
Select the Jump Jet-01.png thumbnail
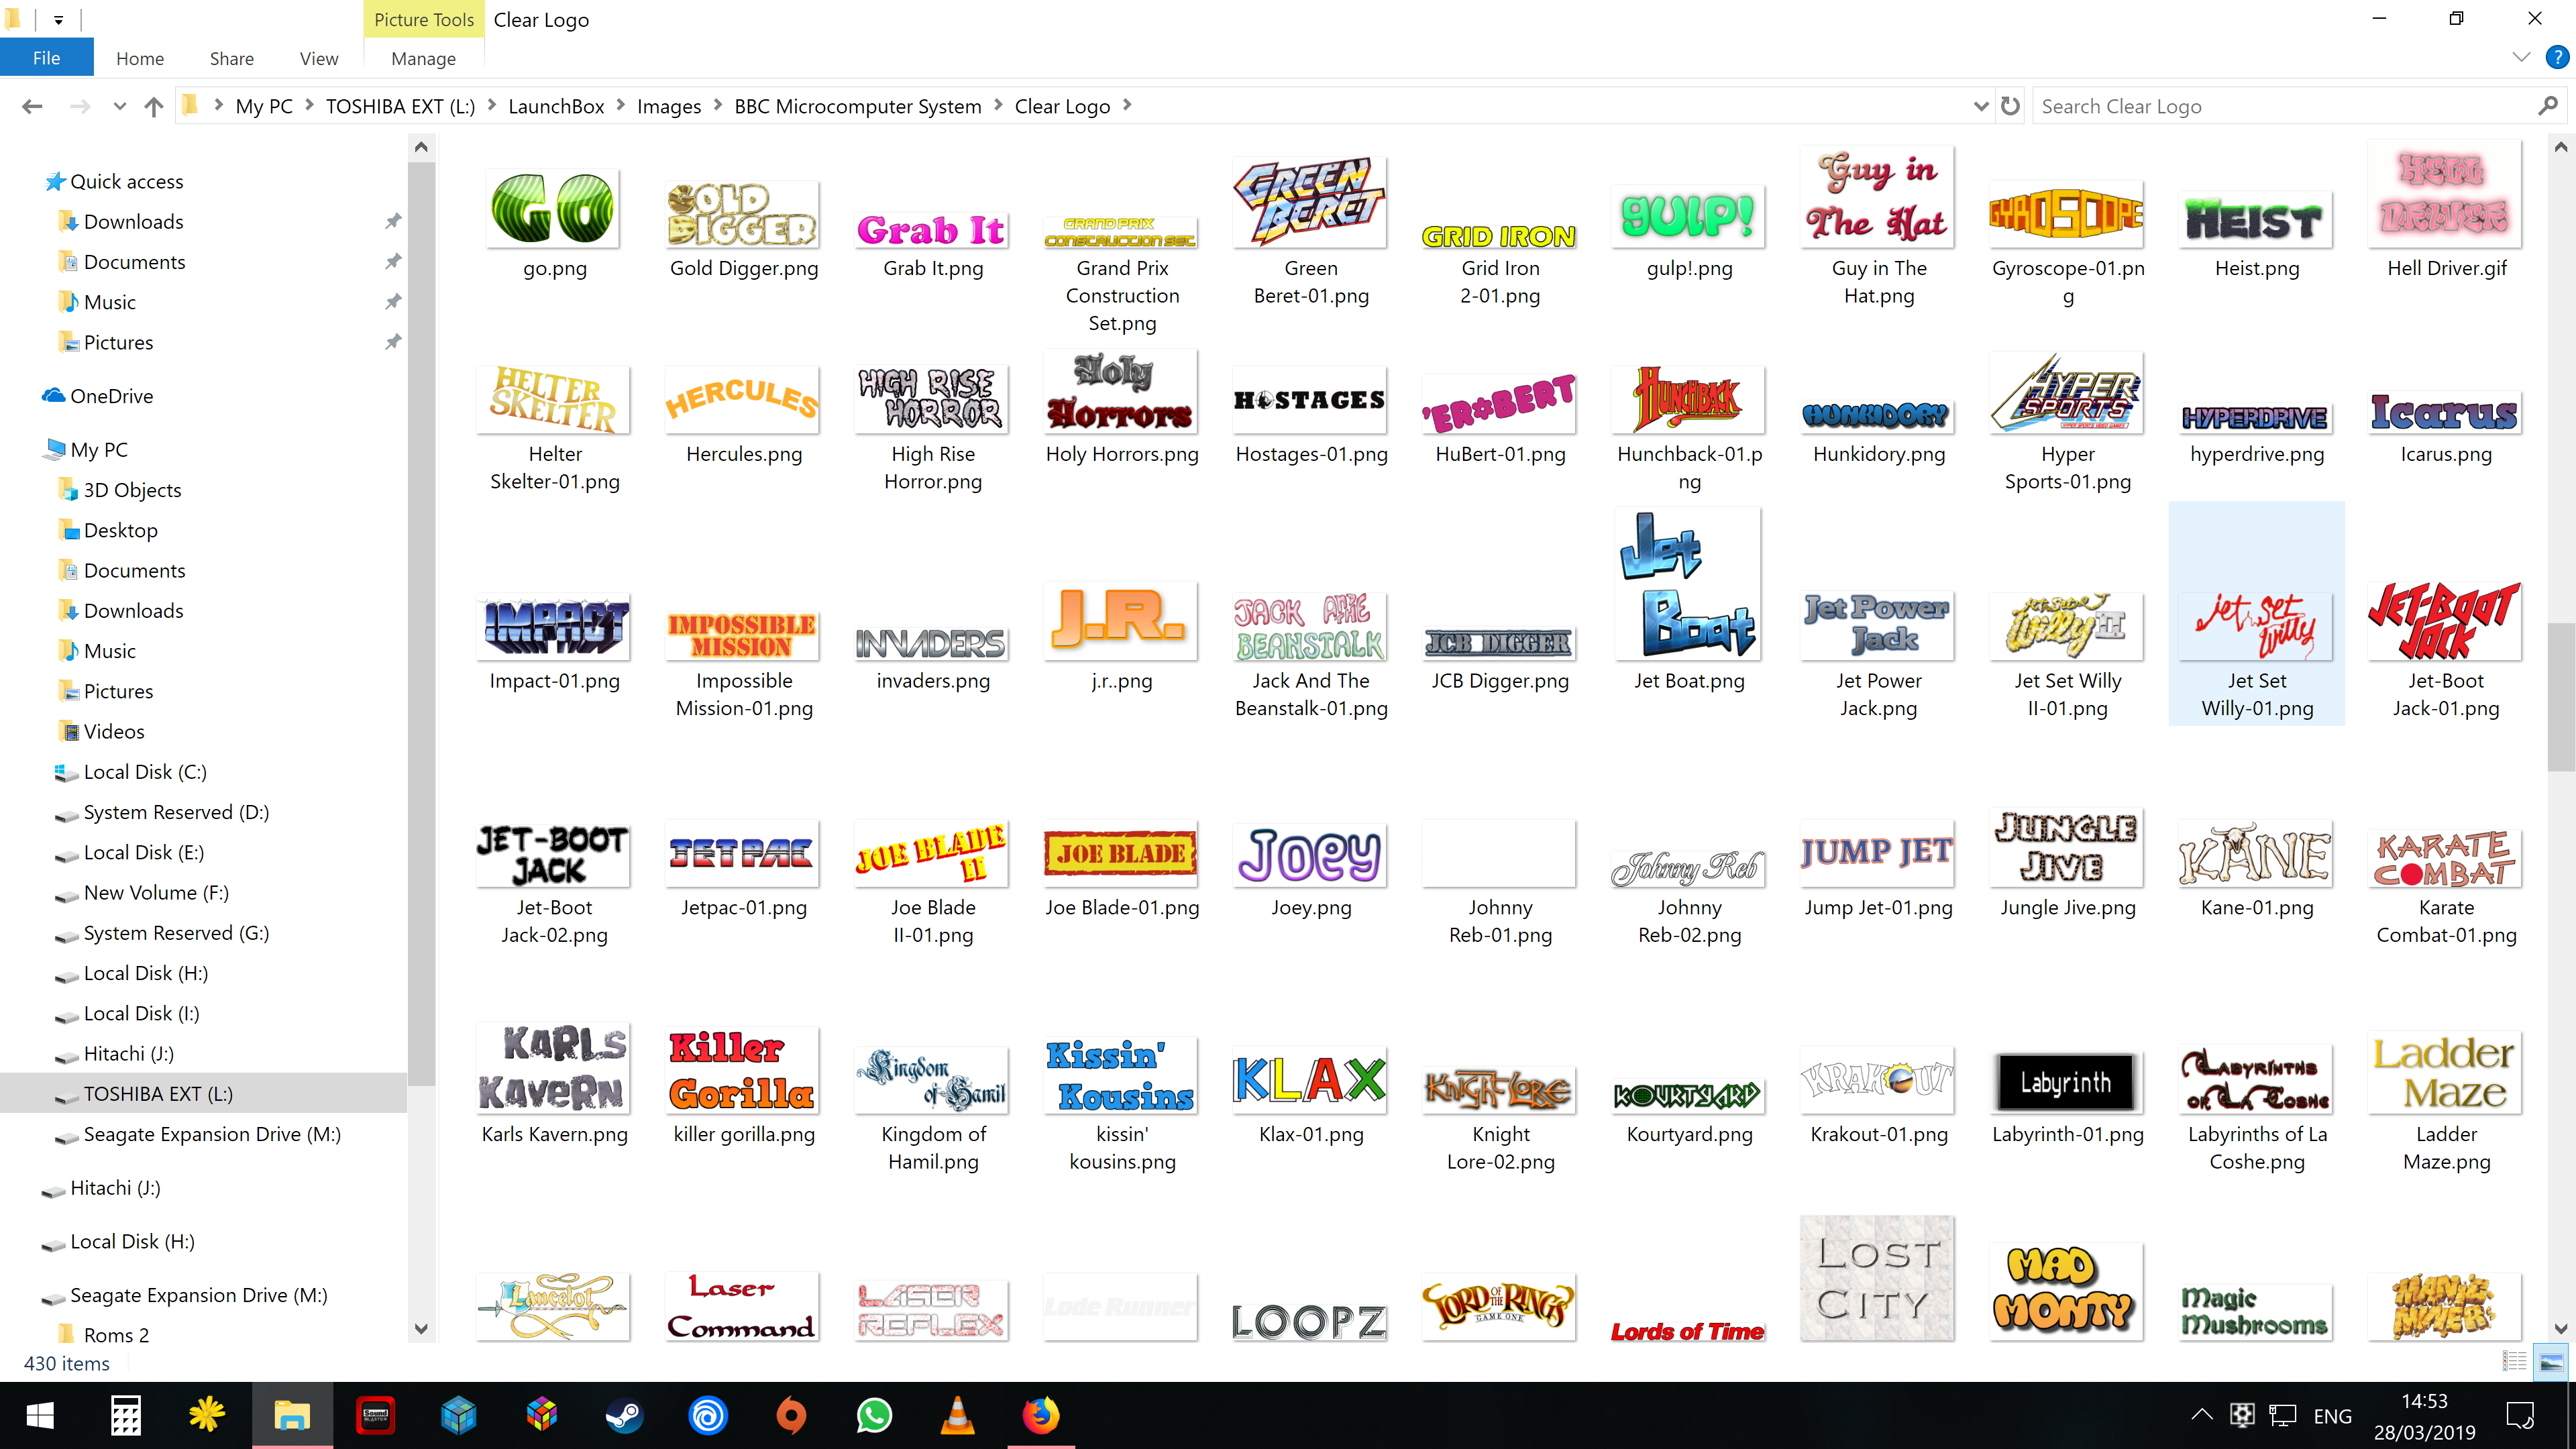click(1878, 853)
